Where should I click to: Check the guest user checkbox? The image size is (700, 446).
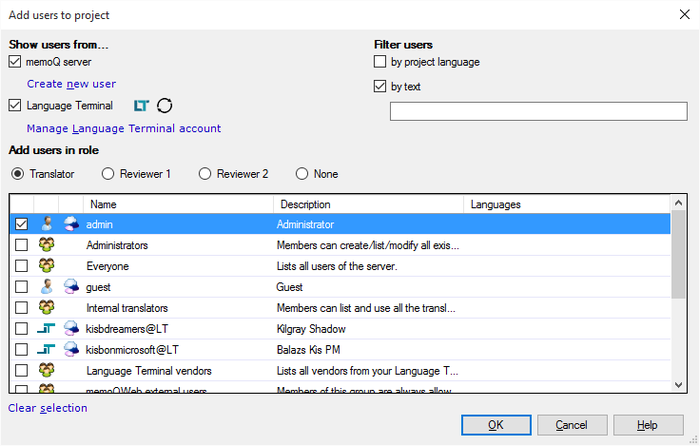click(21, 287)
